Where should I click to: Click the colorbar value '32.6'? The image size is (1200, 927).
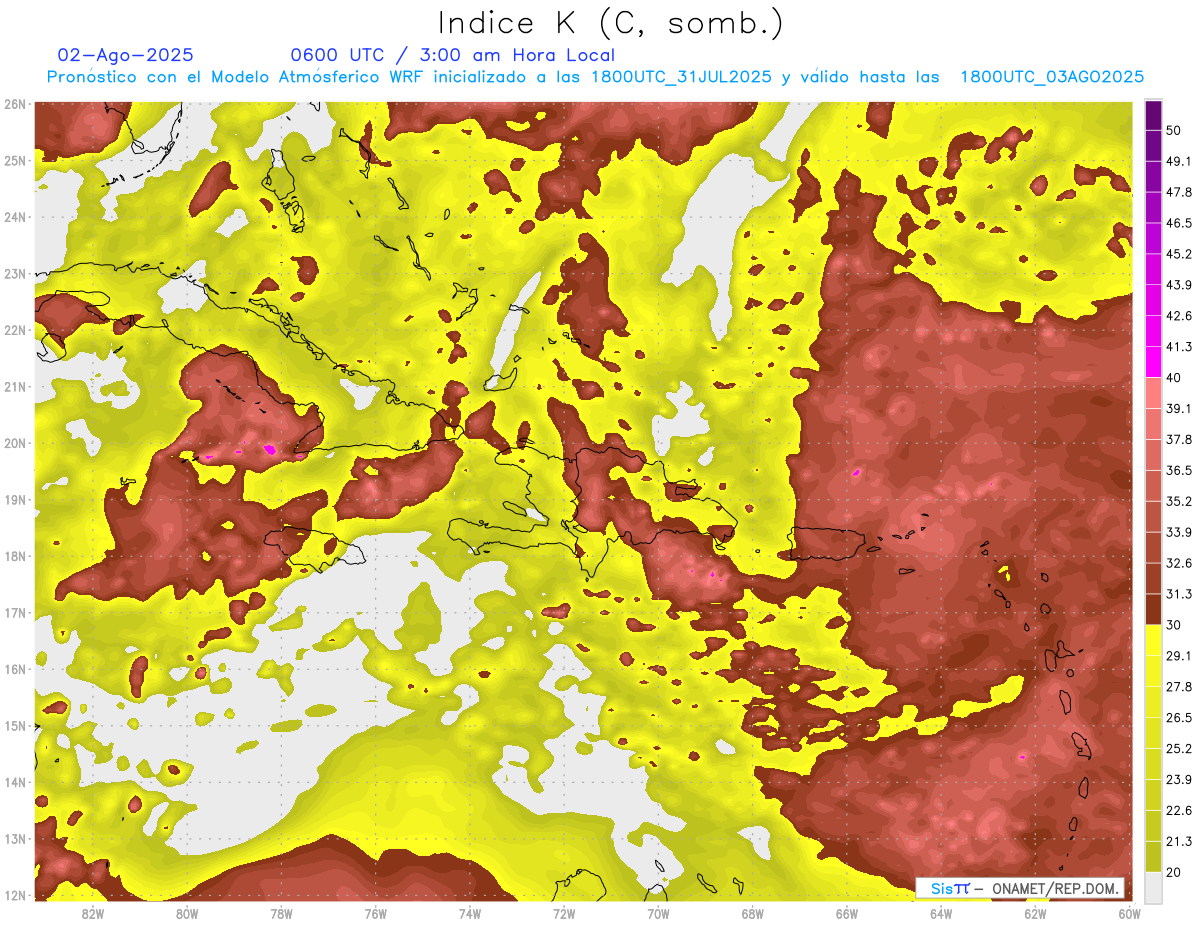[1179, 564]
